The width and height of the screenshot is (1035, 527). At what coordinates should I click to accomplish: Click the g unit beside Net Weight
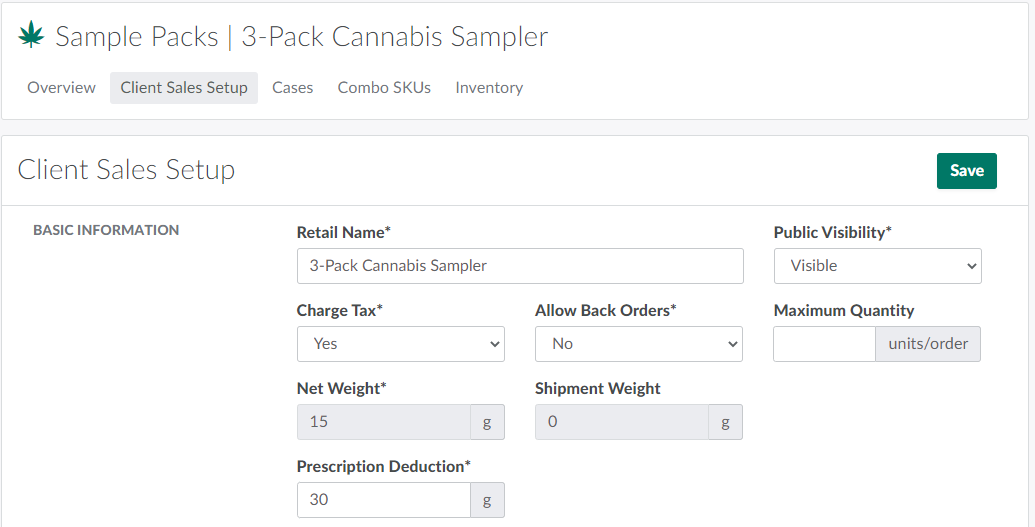click(x=487, y=422)
